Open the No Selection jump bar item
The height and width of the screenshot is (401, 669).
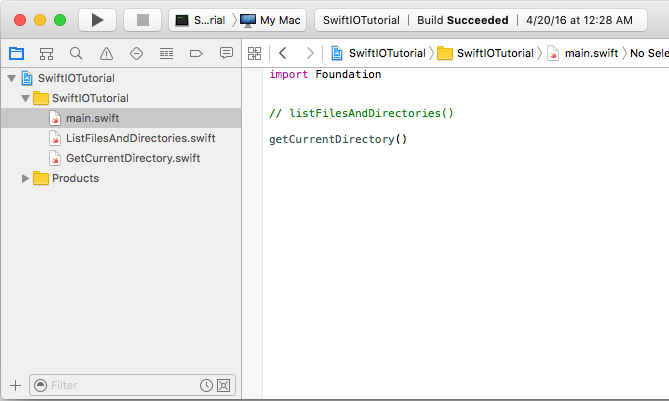coord(649,53)
